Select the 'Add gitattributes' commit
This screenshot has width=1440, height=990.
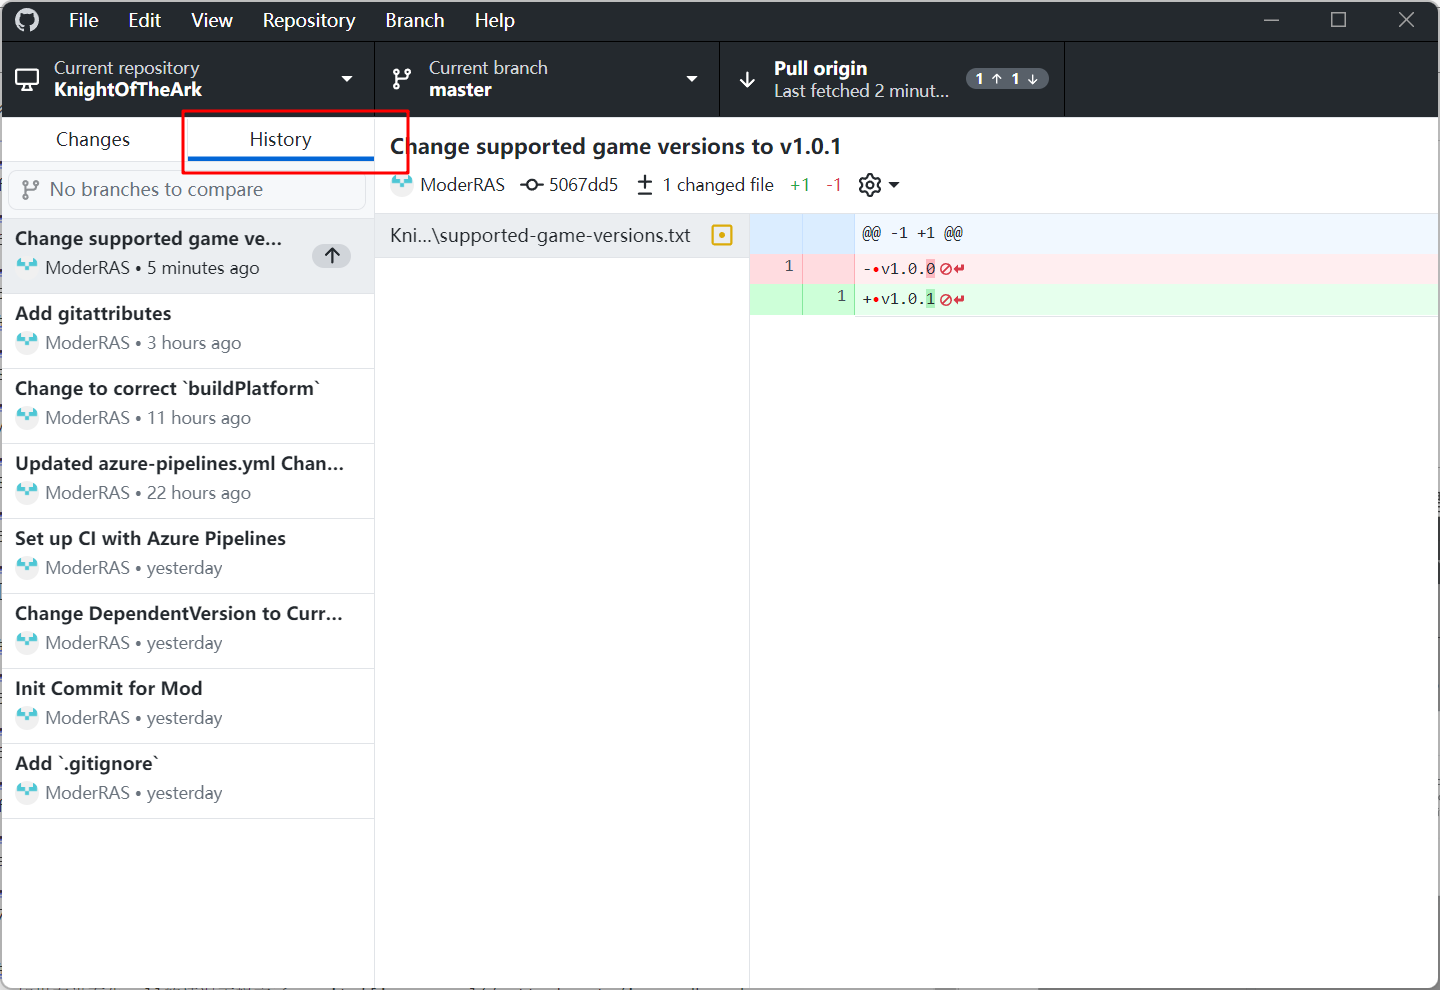click(x=188, y=328)
